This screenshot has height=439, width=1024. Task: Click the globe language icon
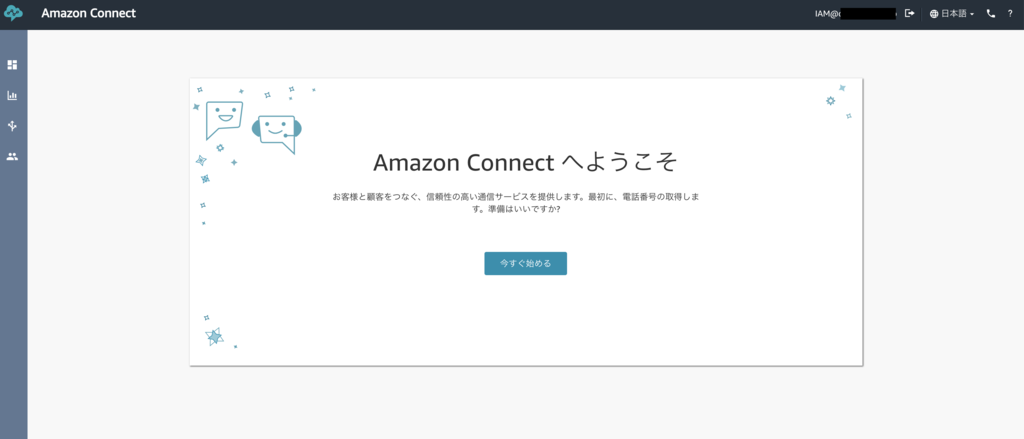click(x=934, y=14)
